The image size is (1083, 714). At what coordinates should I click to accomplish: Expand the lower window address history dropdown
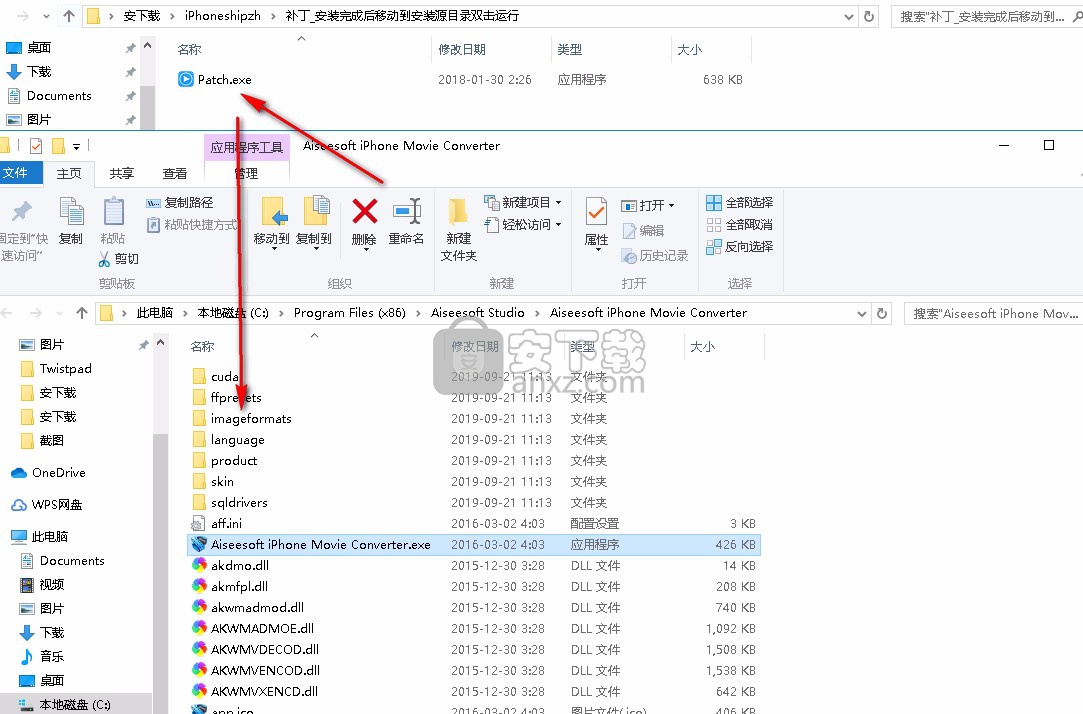(x=862, y=313)
